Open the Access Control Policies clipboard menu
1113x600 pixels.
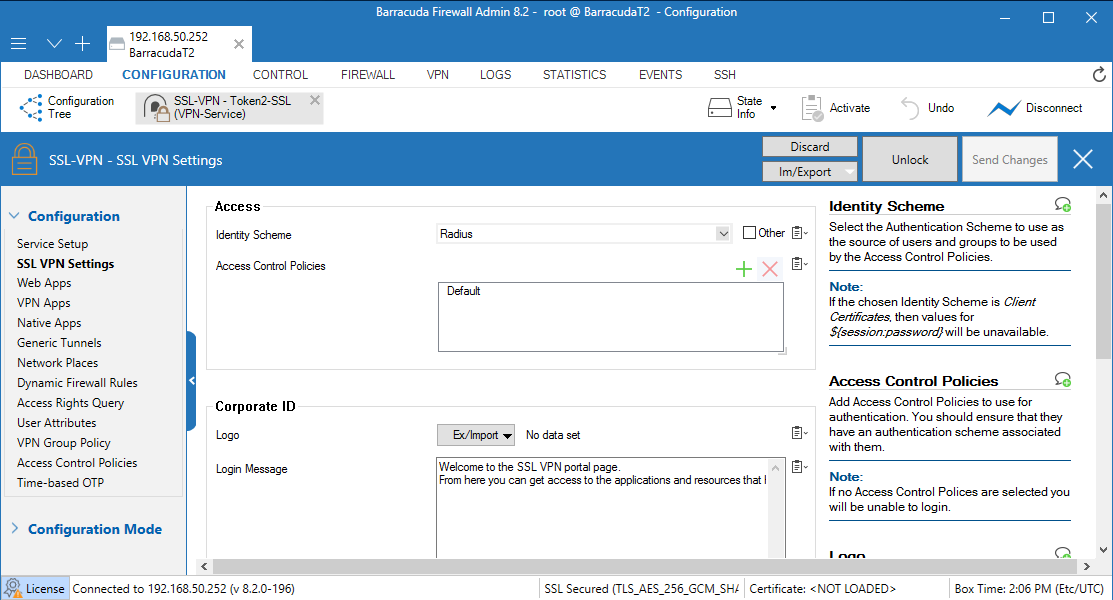pyautogui.click(x=799, y=264)
